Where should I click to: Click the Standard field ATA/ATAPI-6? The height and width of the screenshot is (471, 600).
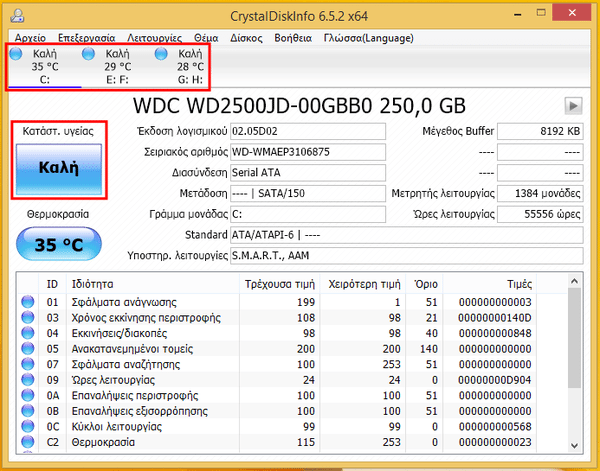[407, 235]
